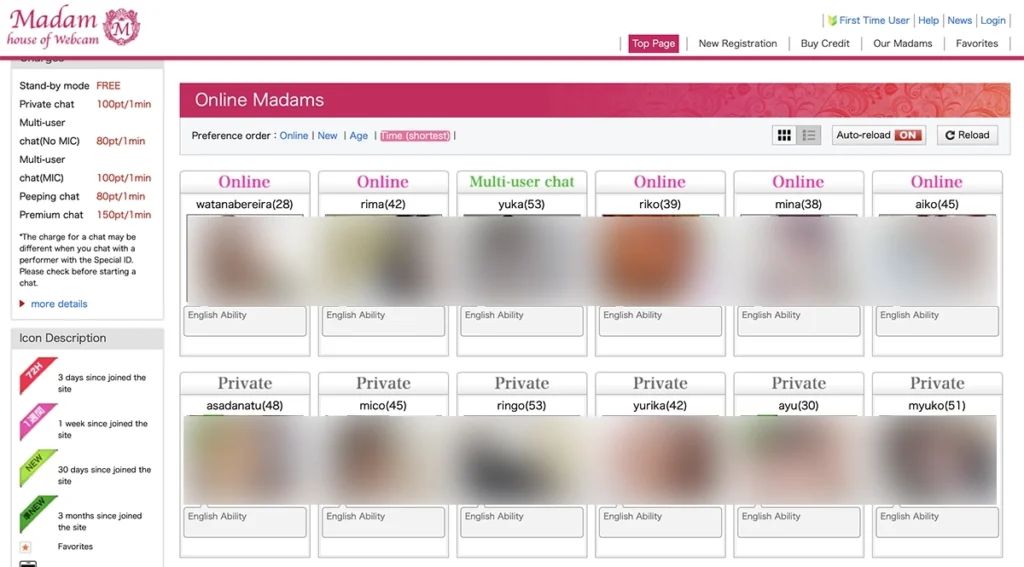Open the News link
The height and width of the screenshot is (567, 1024).
click(x=959, y=20)
